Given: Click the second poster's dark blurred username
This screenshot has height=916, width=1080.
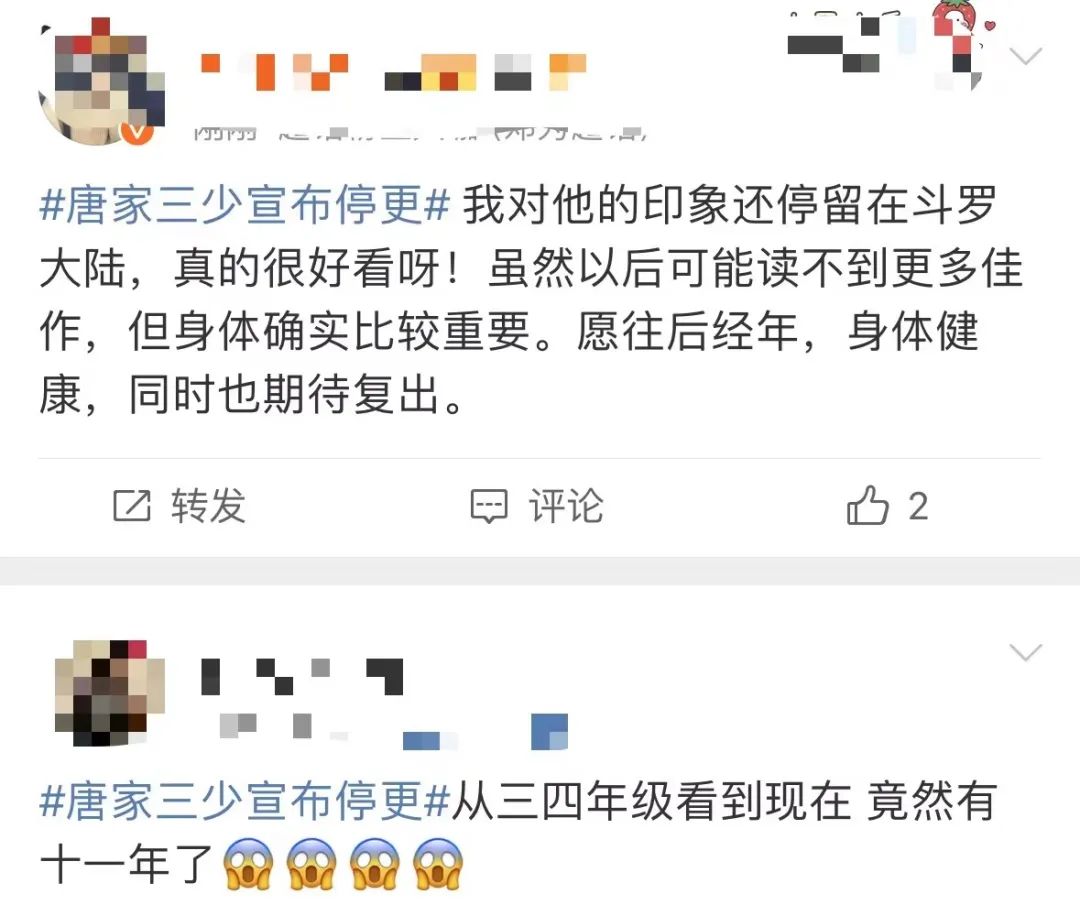Looking at the screenshot, I should click(x=302, y=676).
